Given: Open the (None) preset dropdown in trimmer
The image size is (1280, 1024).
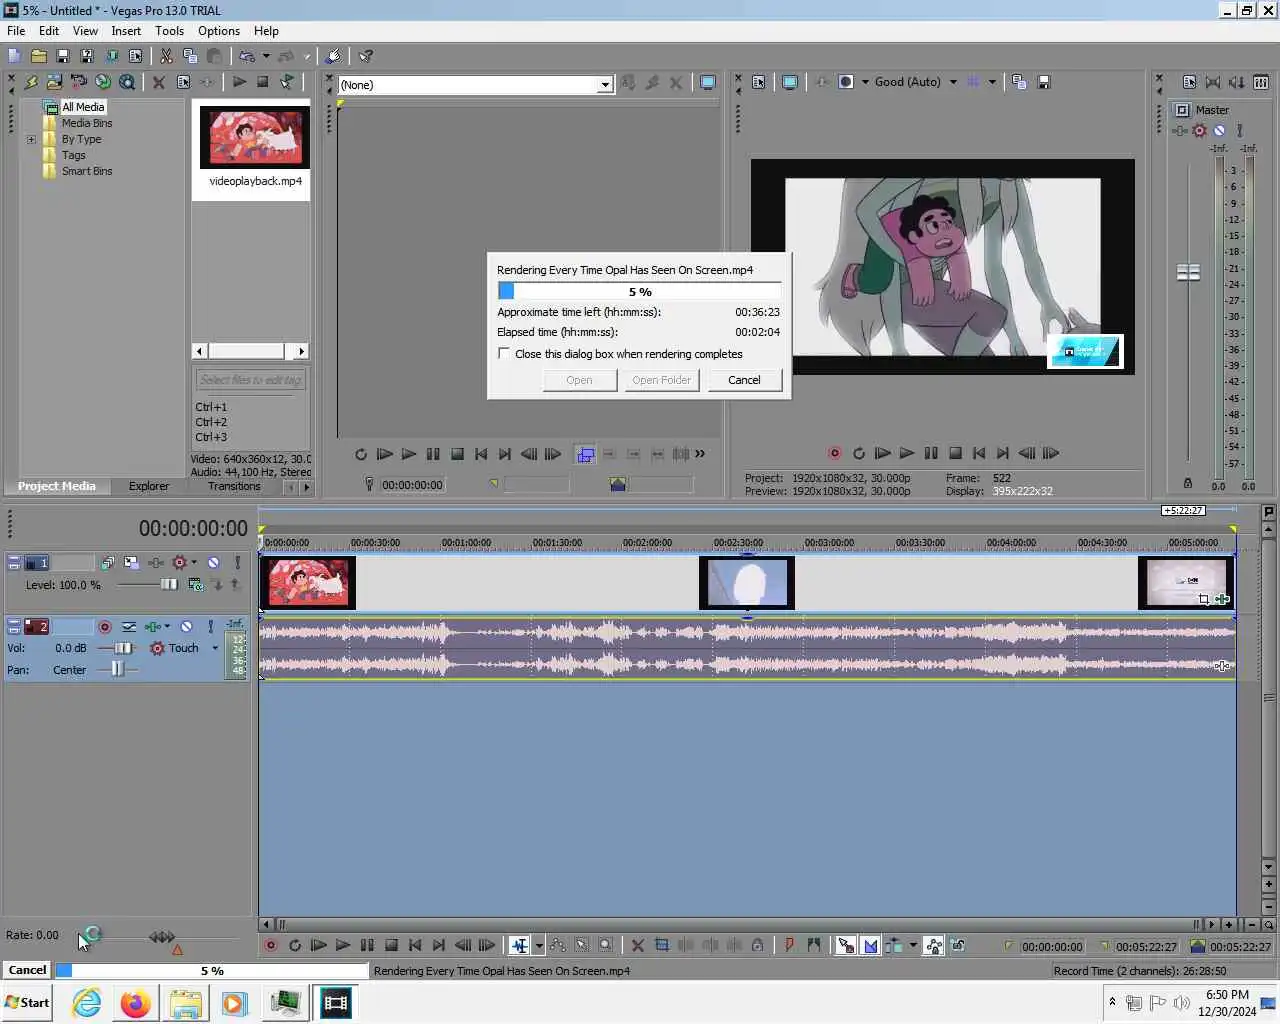Looking at the screenshot, I should (x=604, y=85).
